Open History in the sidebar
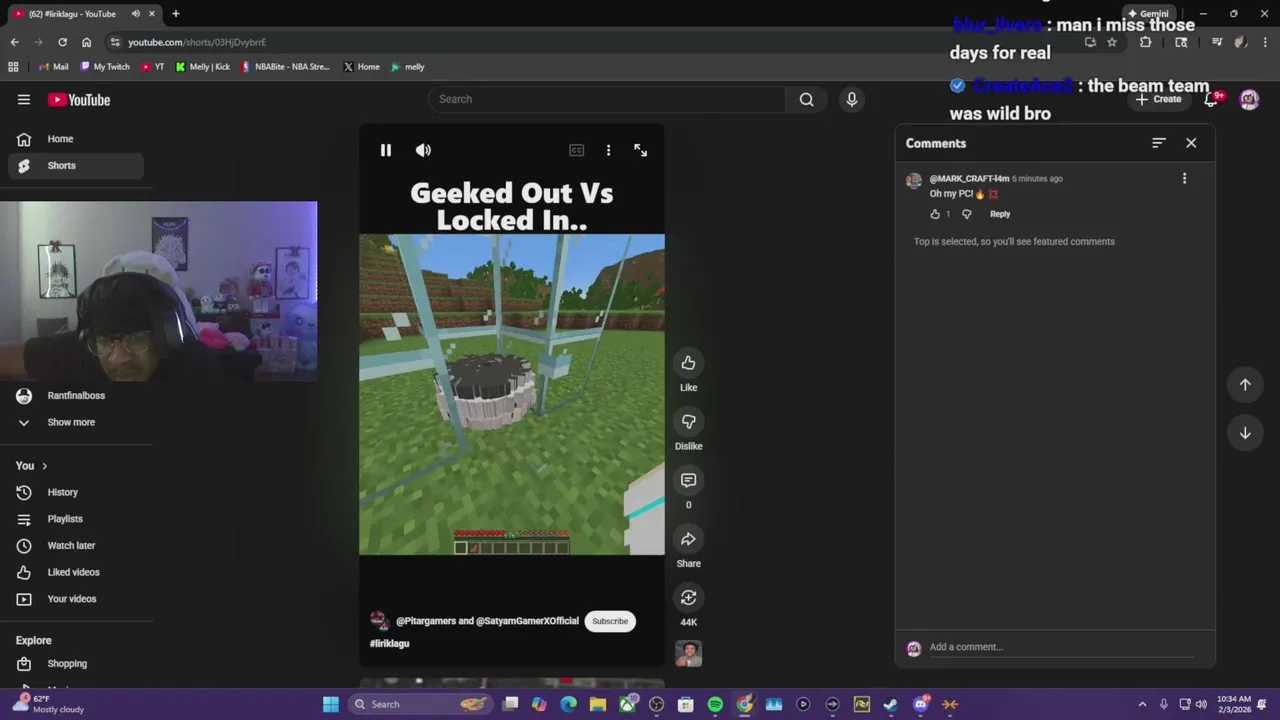The image size is (1280, 720). tap(76, 492)
